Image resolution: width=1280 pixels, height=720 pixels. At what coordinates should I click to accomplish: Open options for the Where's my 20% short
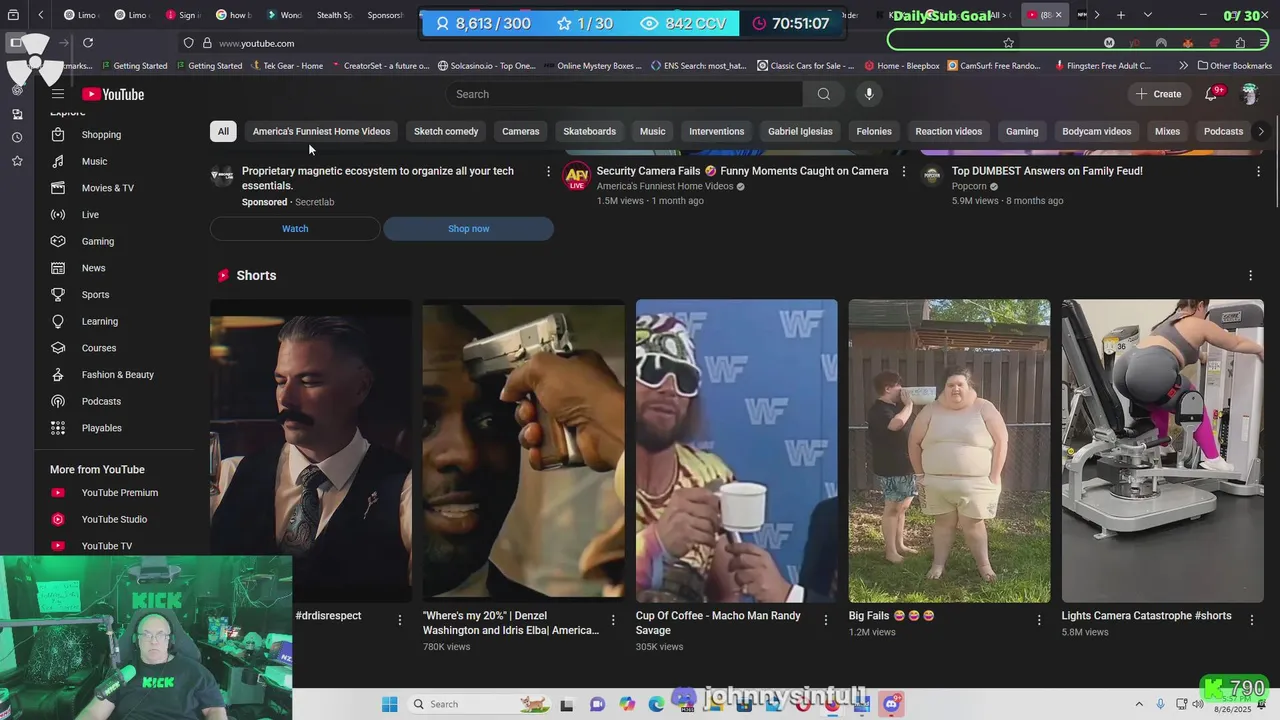coord(613,620)
